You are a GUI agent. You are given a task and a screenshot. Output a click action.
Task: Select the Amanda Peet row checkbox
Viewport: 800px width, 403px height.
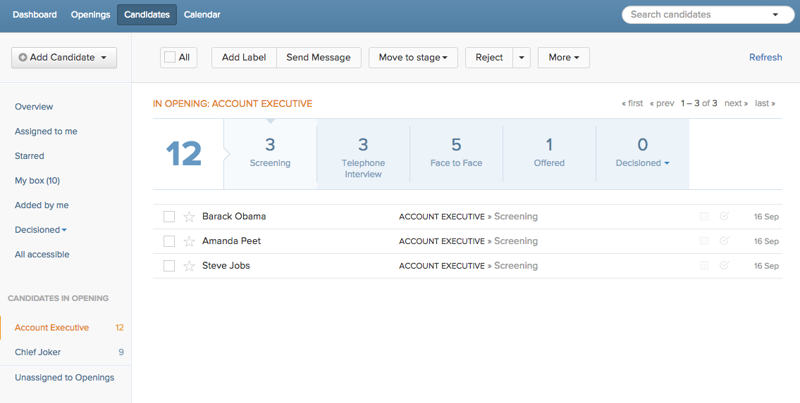pos(169,241)
